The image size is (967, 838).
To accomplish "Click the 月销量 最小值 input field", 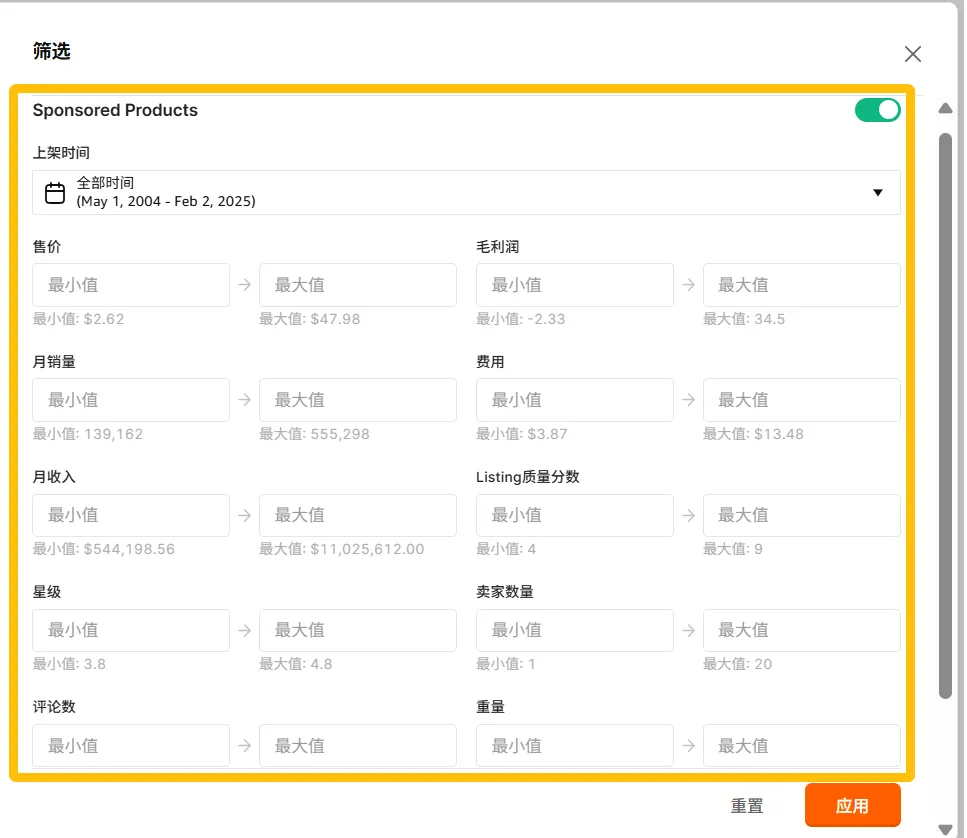I will tap(131, 399).
